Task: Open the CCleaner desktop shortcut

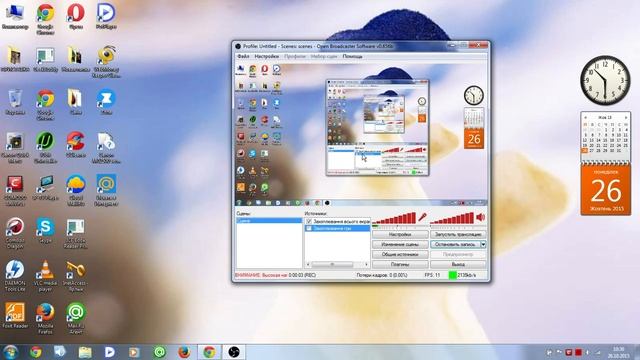Action: coord(76,145)
